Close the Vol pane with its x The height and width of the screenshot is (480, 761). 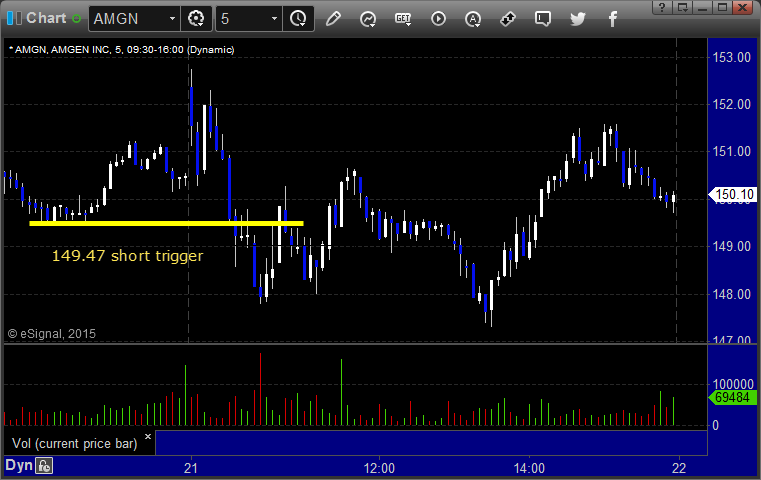point(148,436)
